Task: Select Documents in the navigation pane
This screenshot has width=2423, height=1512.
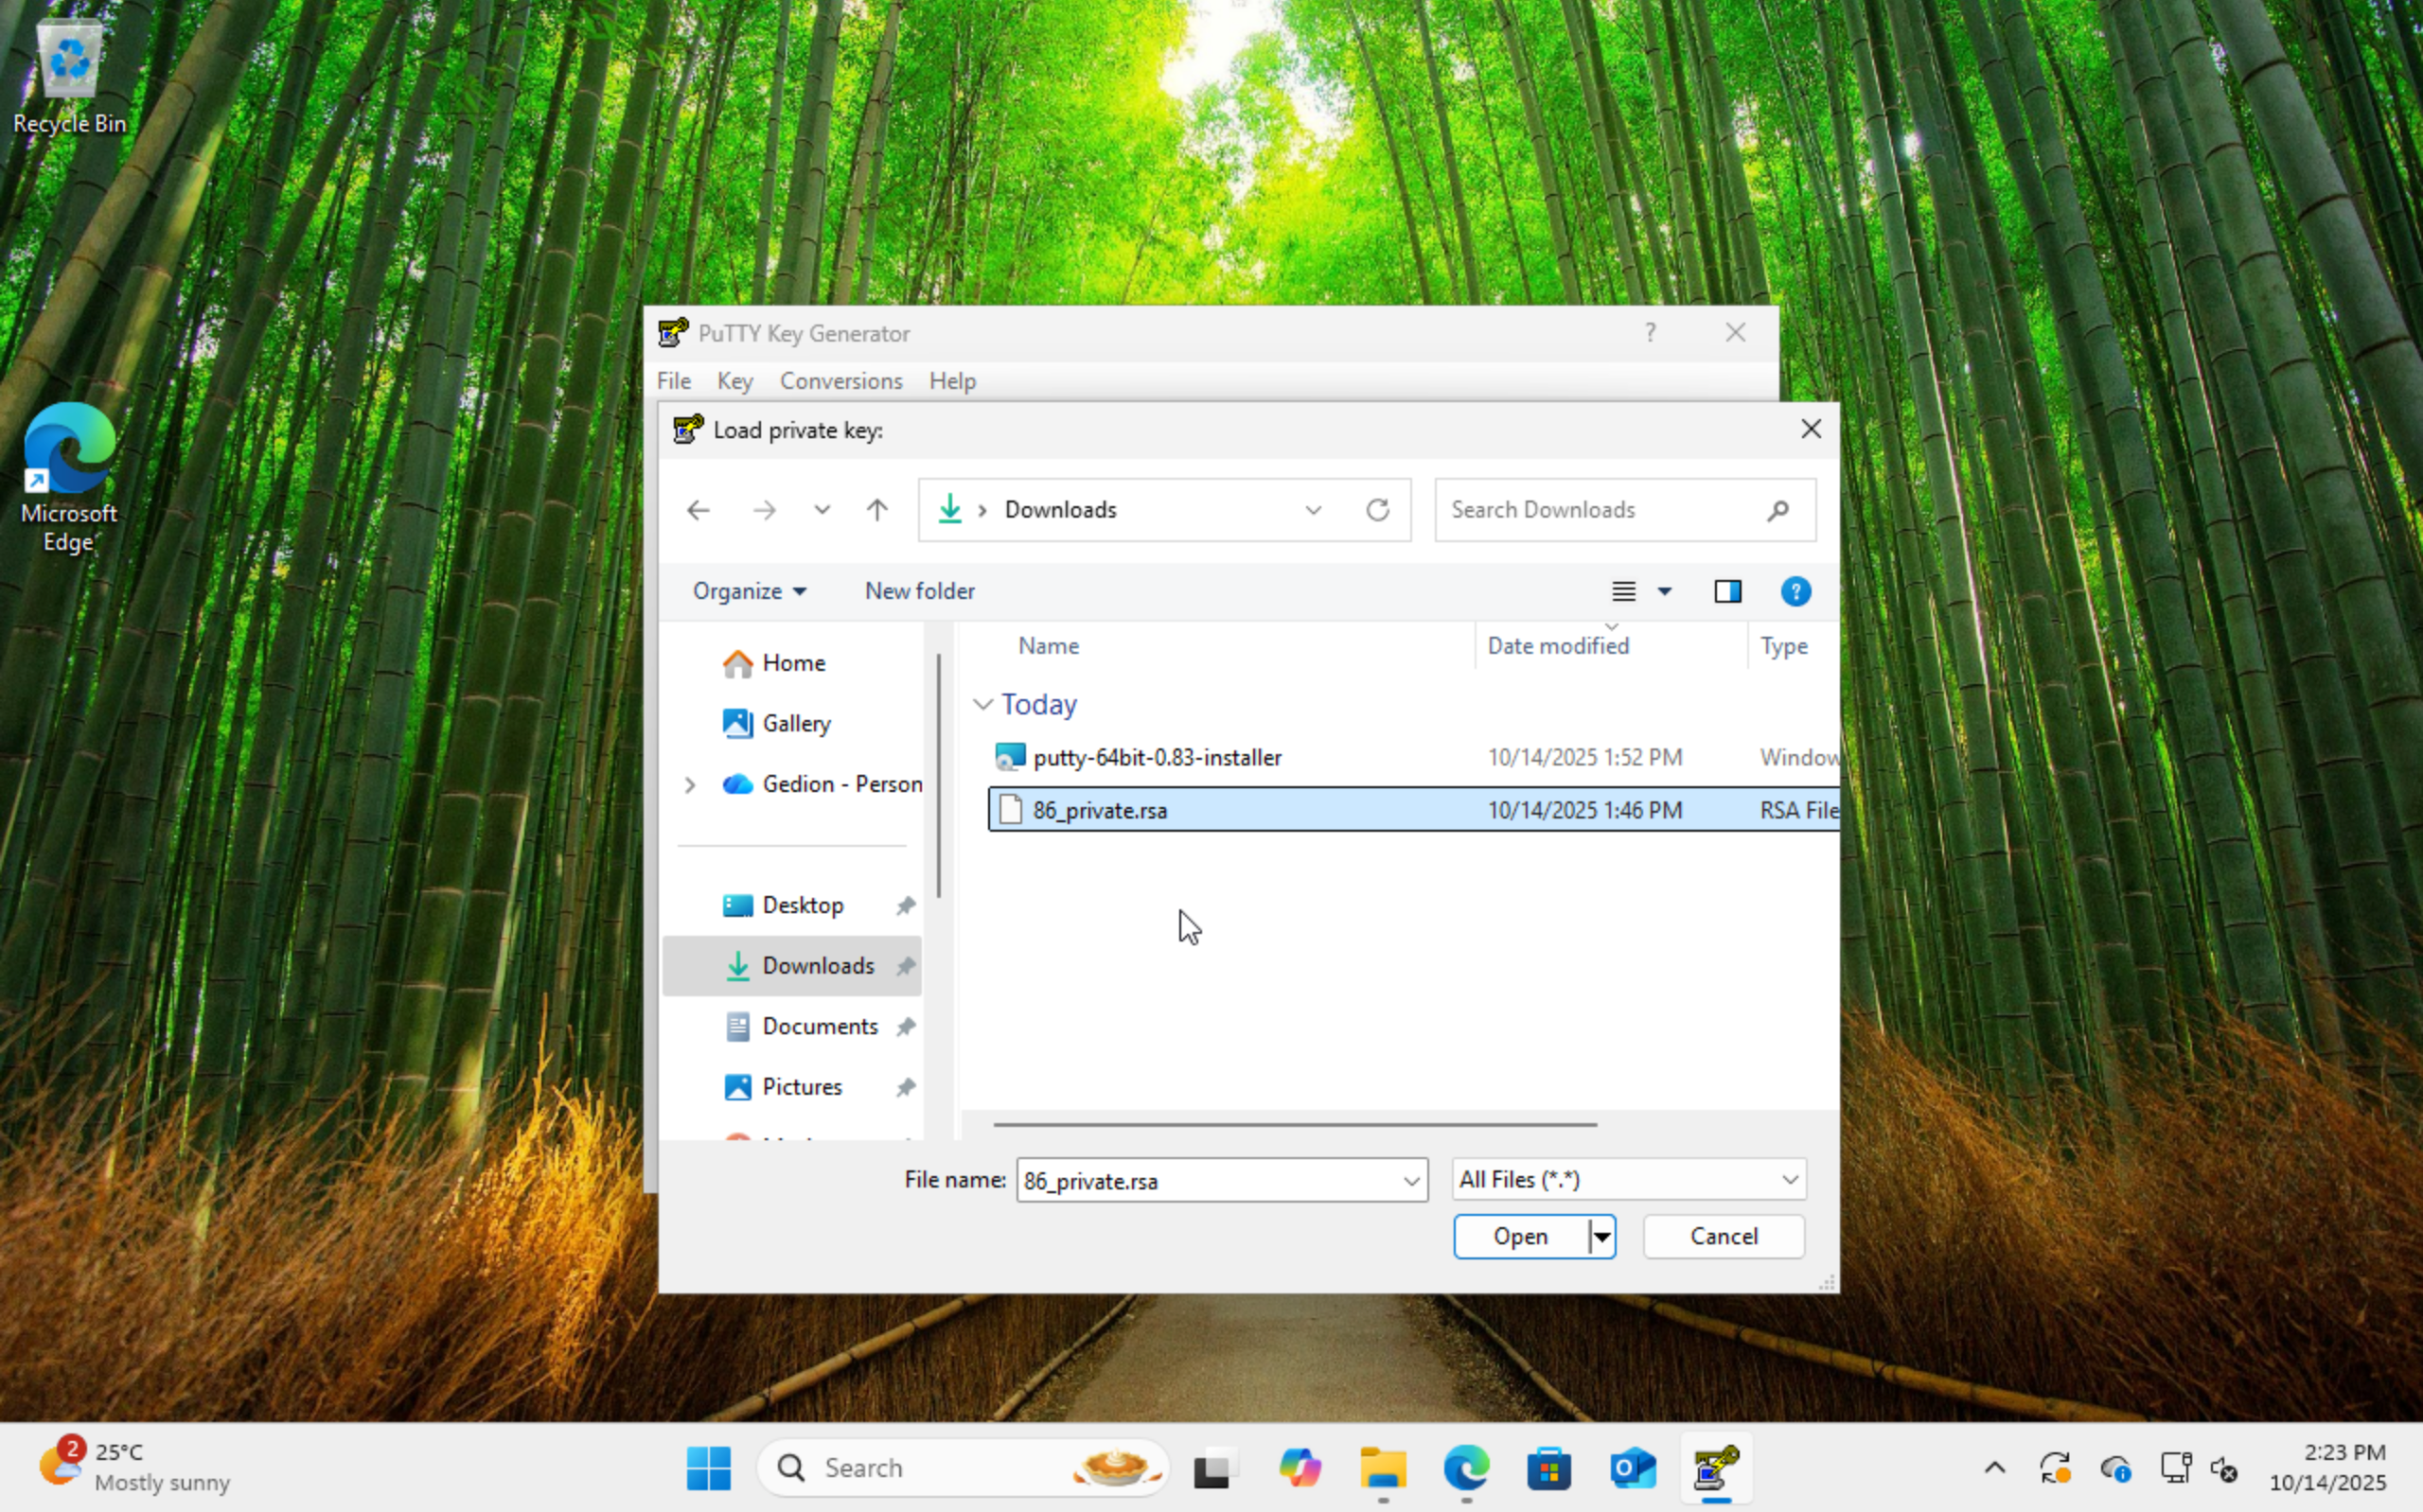Action: tap(819, 1026)
